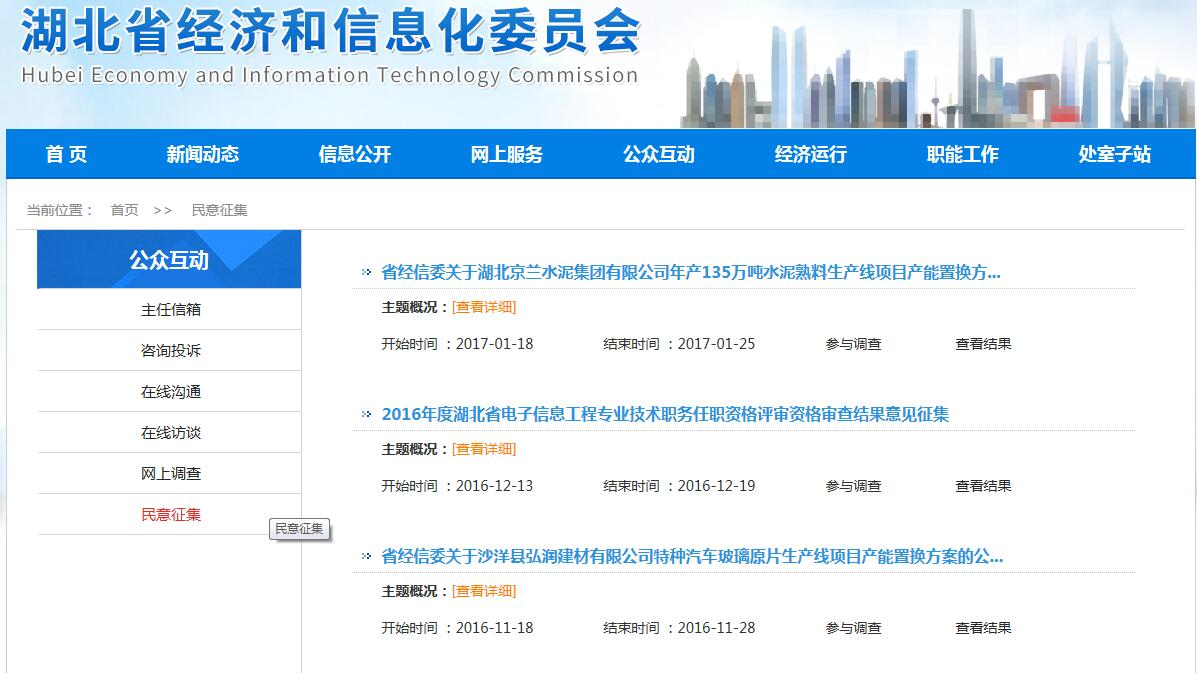Click 民意征集 in the breadcrumb
Image resolution: width=1197 pixels, height=673 pixels.
[x=219, y=210]
